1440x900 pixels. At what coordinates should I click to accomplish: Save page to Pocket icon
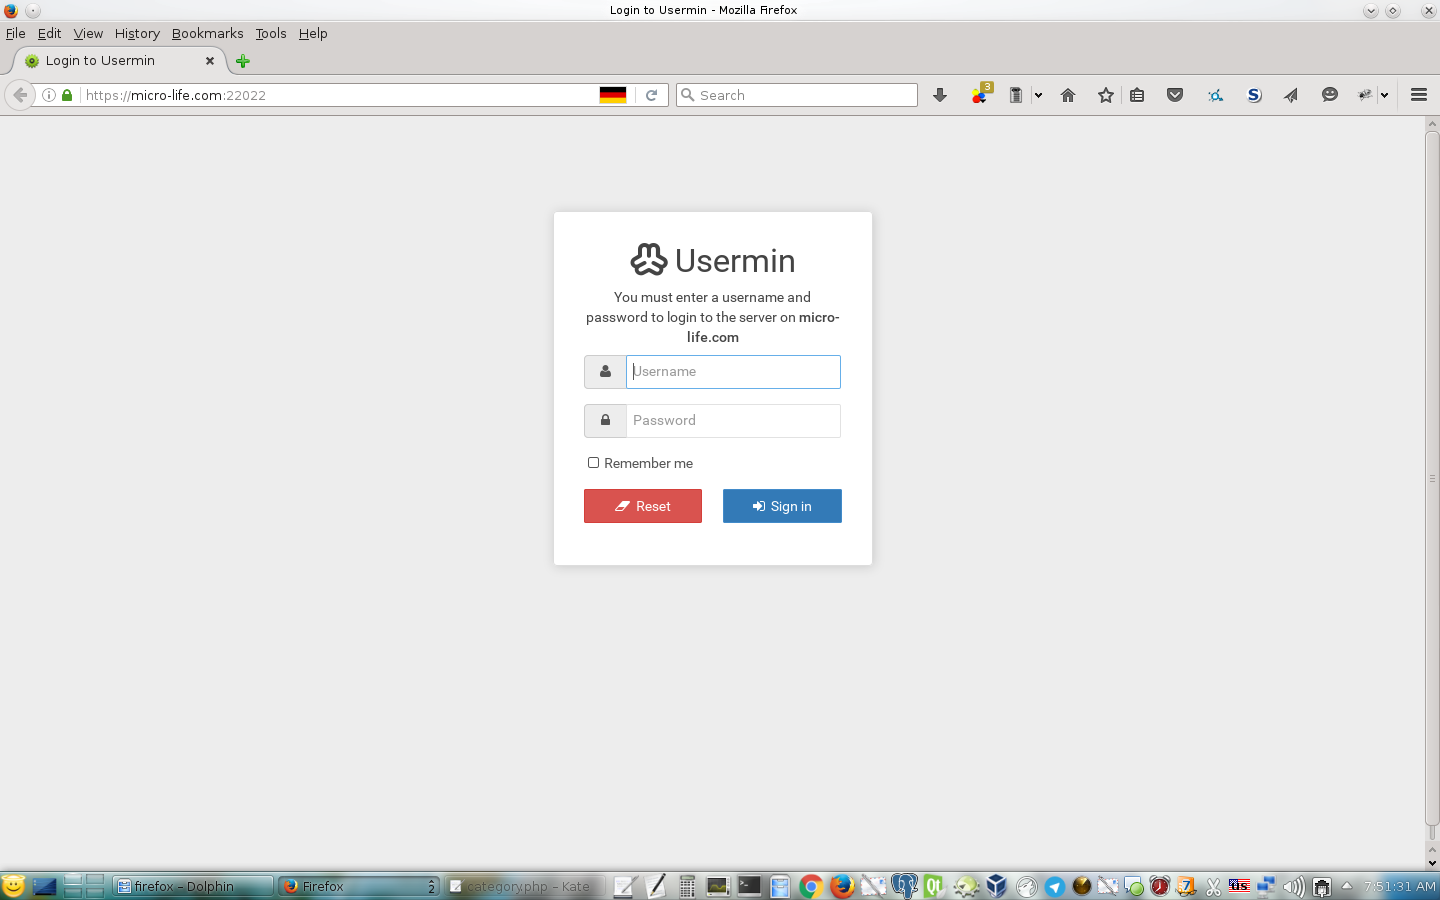[1175, 95]
